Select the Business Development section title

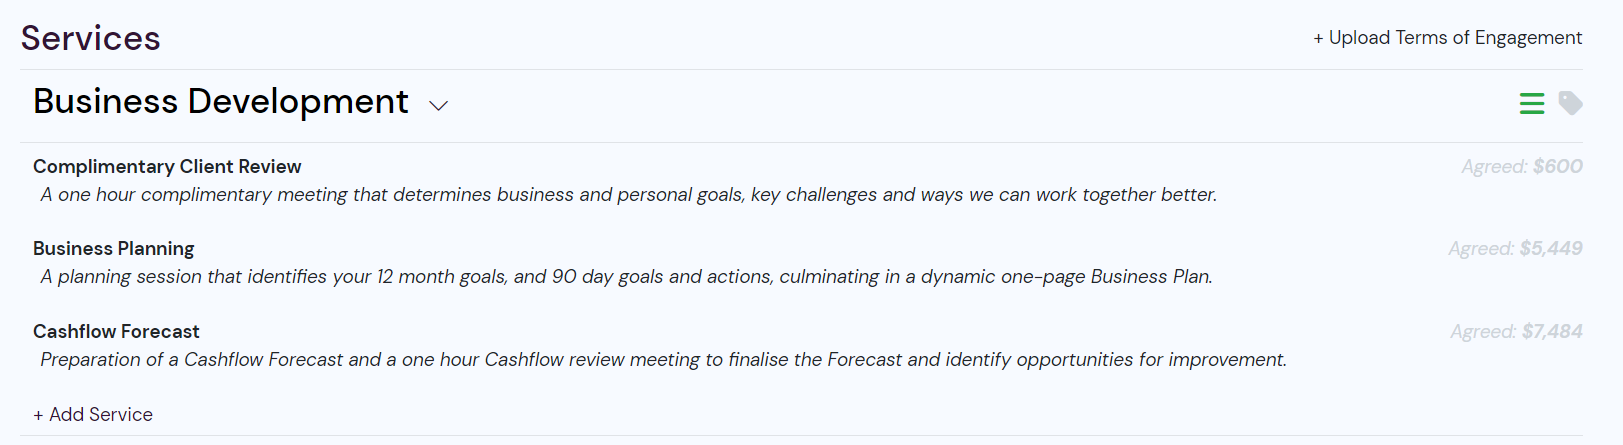[221, 101]
